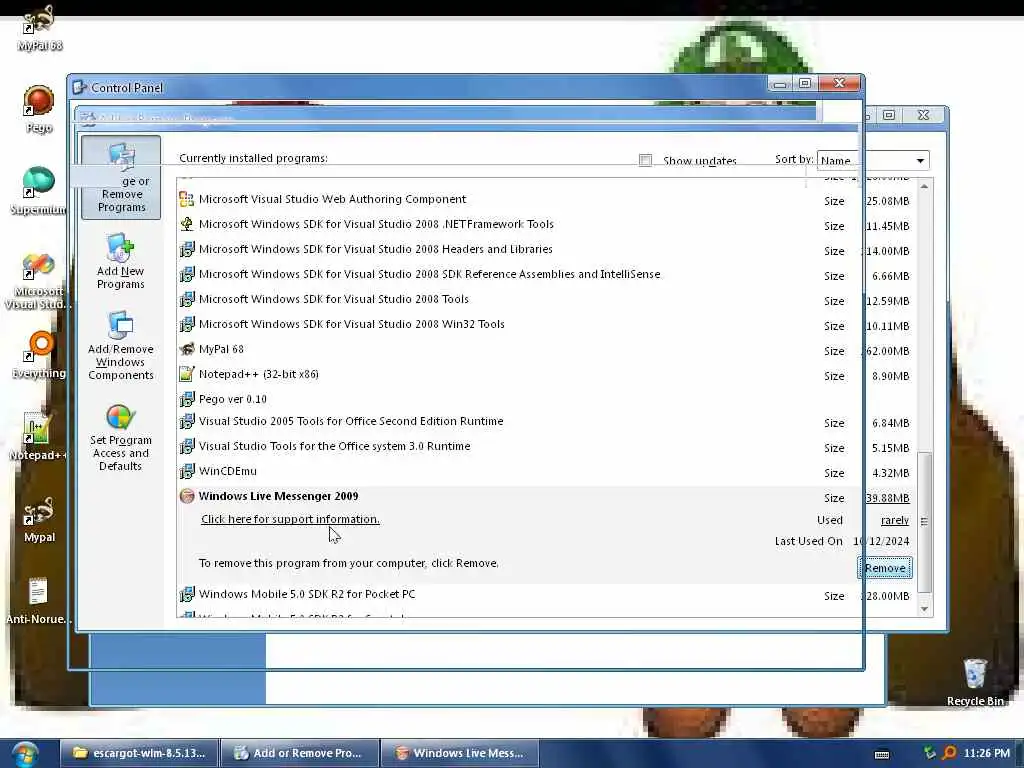Click the SDK Win32 Tools entry icon
Viewport: 1024px width, 768px height.
tap(187, 324)
